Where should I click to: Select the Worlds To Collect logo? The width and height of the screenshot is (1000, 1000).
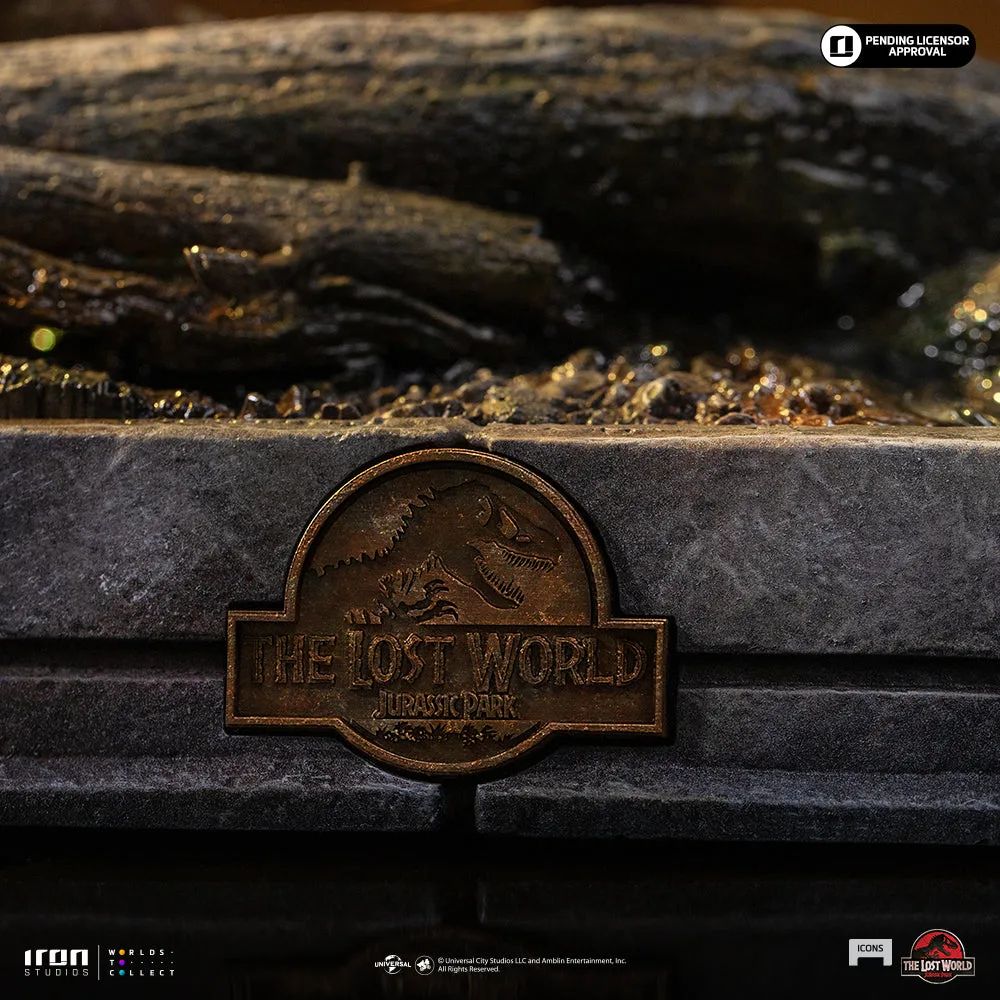141,962
